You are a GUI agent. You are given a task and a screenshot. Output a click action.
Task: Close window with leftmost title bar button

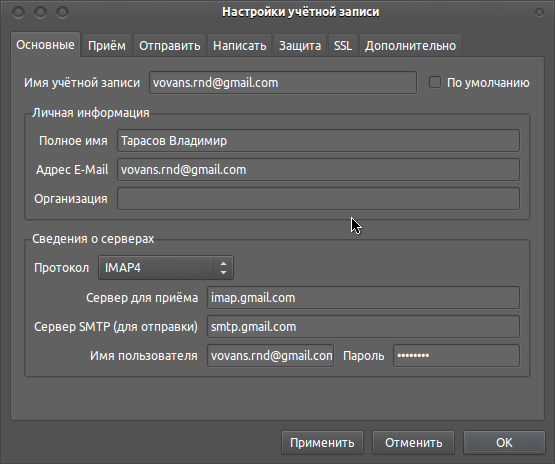coord(18,12)
